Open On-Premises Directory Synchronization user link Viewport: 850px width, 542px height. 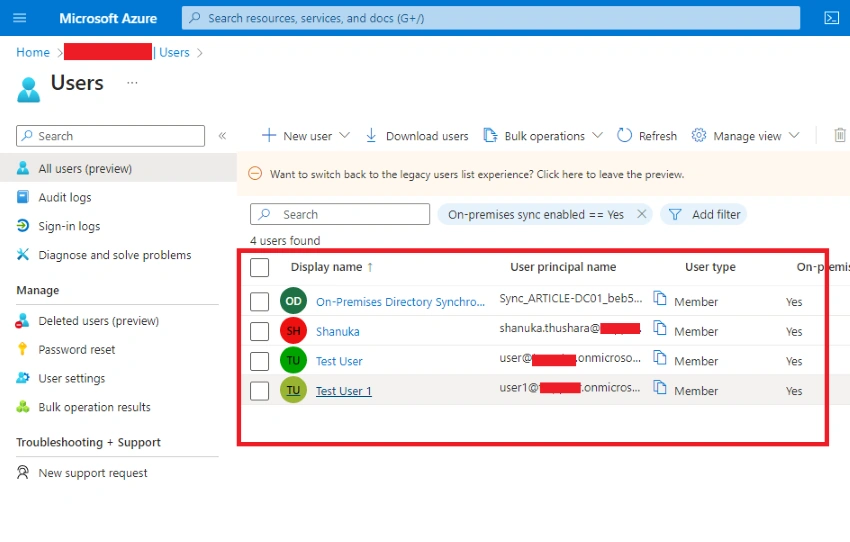pos(400,301)
